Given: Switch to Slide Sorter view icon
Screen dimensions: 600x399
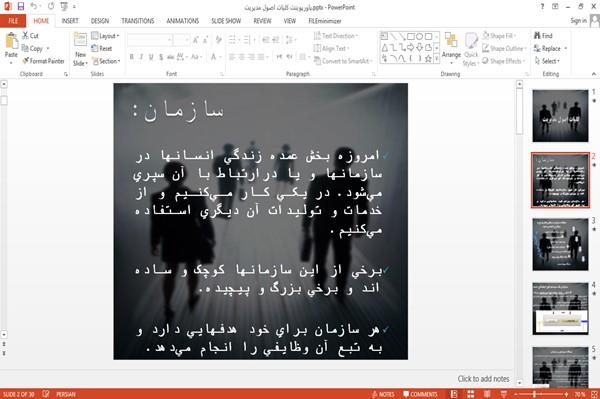Looking at the screenshot, I should [471, 394].
